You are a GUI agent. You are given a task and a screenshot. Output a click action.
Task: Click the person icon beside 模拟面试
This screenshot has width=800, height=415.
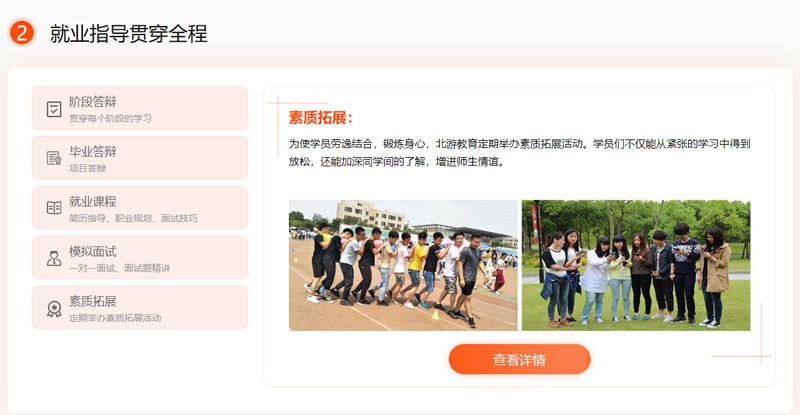[x=54, y=258]
